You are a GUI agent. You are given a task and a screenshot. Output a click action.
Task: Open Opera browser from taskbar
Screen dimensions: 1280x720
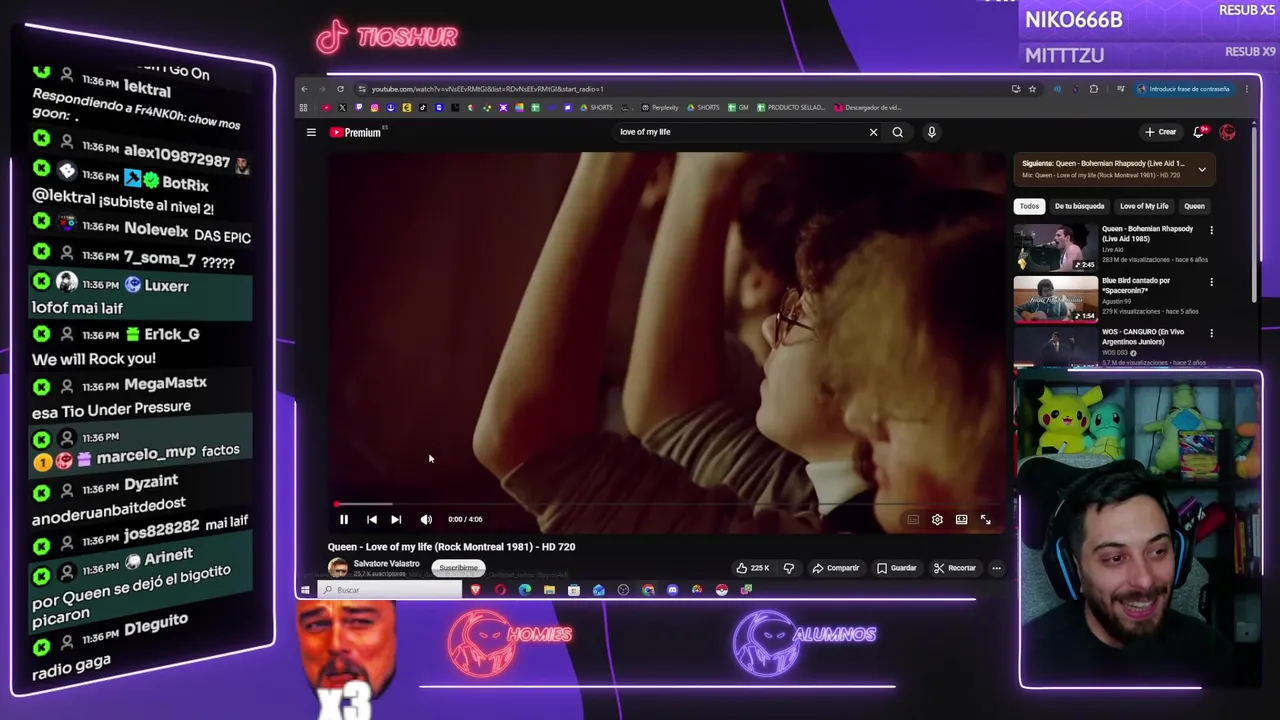(x=500, y=590)
